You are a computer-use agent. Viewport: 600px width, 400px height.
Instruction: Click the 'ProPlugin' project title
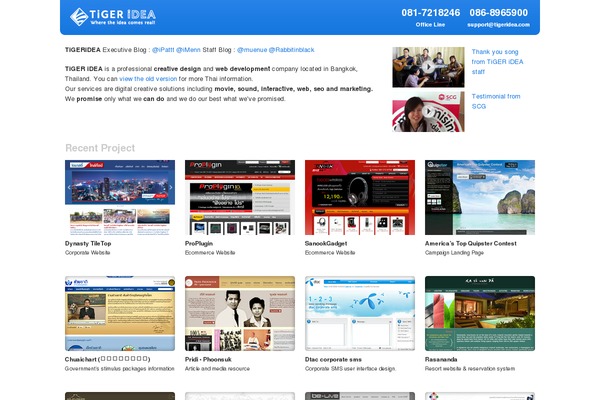199,243
